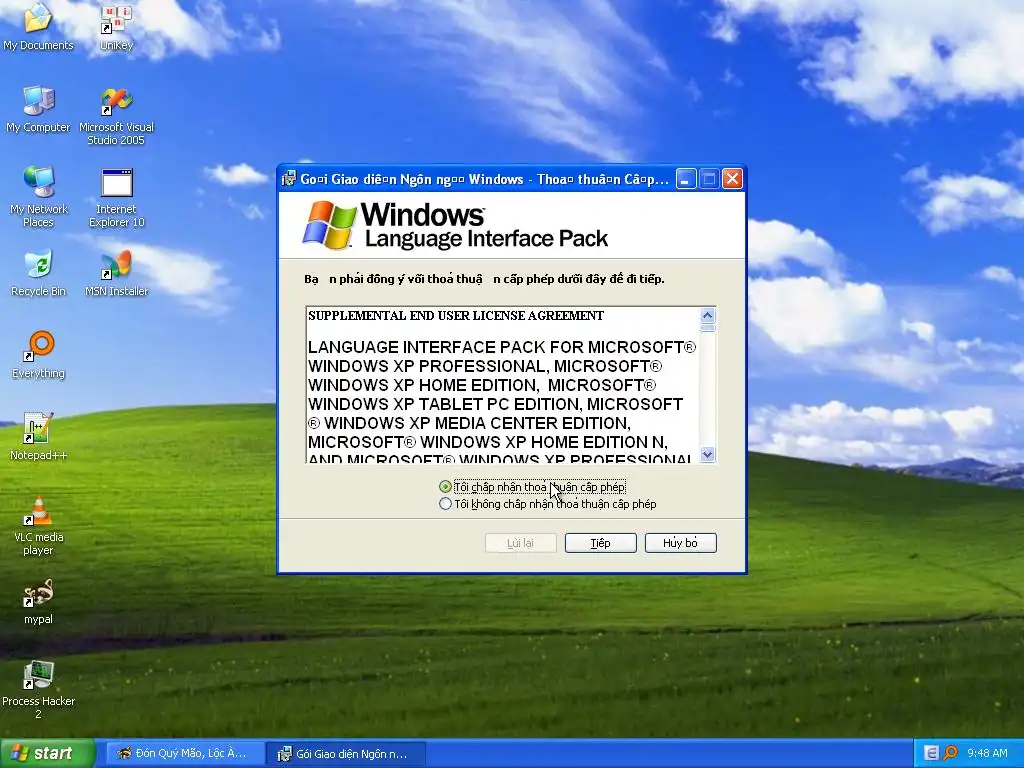Click the license agreement scrollbar thumb
The width and height of the screenshot is (1024, 768).
tap(707, 328)
